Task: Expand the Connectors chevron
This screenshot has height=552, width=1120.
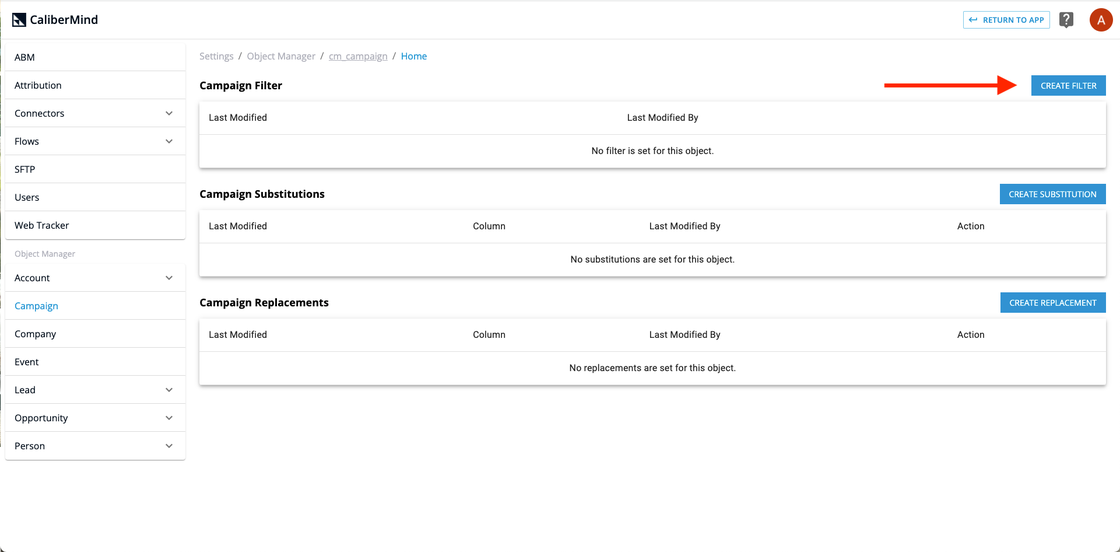Action: [169, 114]
